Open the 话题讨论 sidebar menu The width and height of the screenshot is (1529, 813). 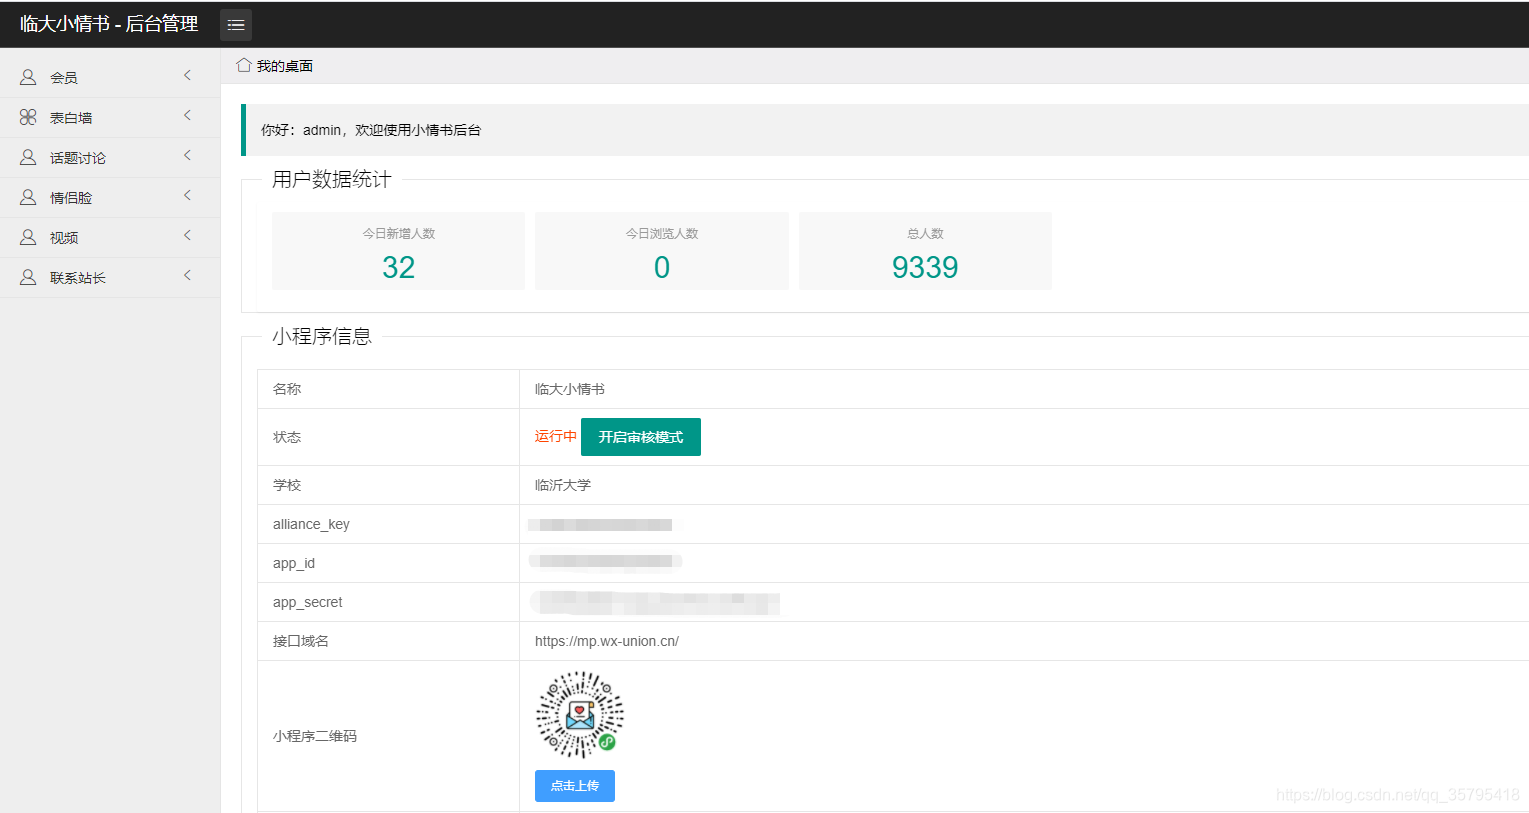110,157
